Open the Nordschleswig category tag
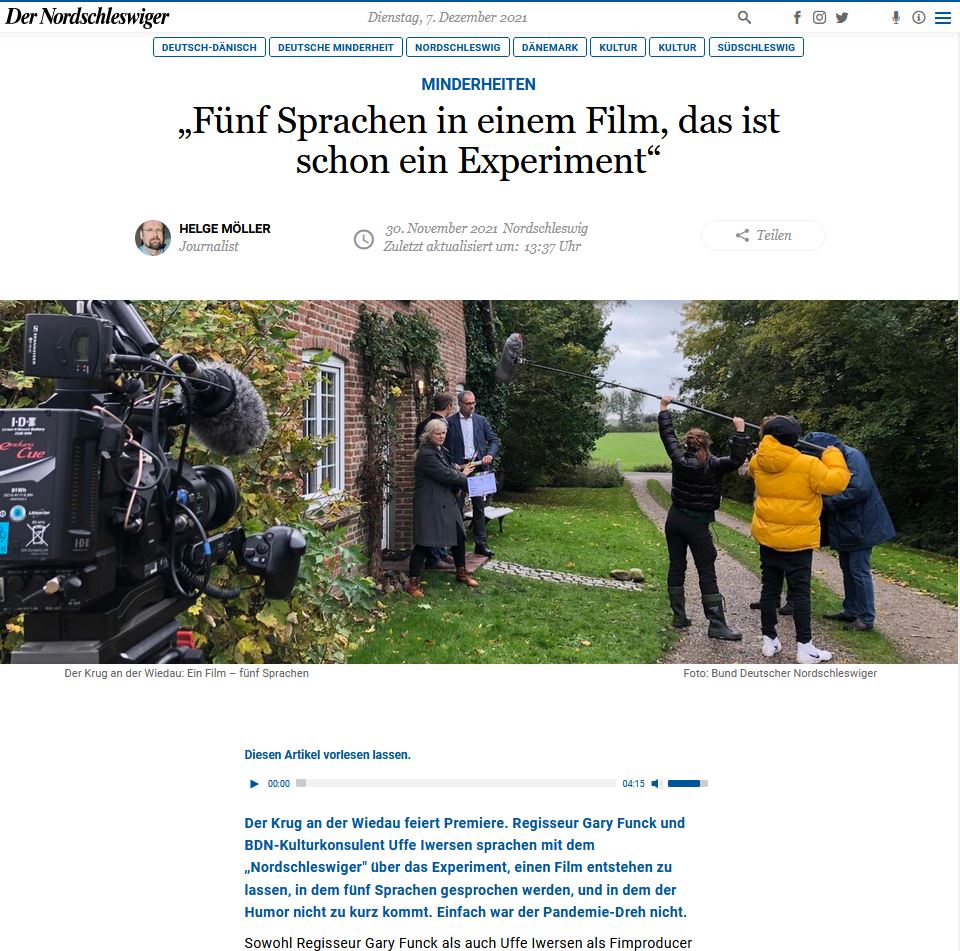This screenshot has height=951, width=960. point(457,47)
